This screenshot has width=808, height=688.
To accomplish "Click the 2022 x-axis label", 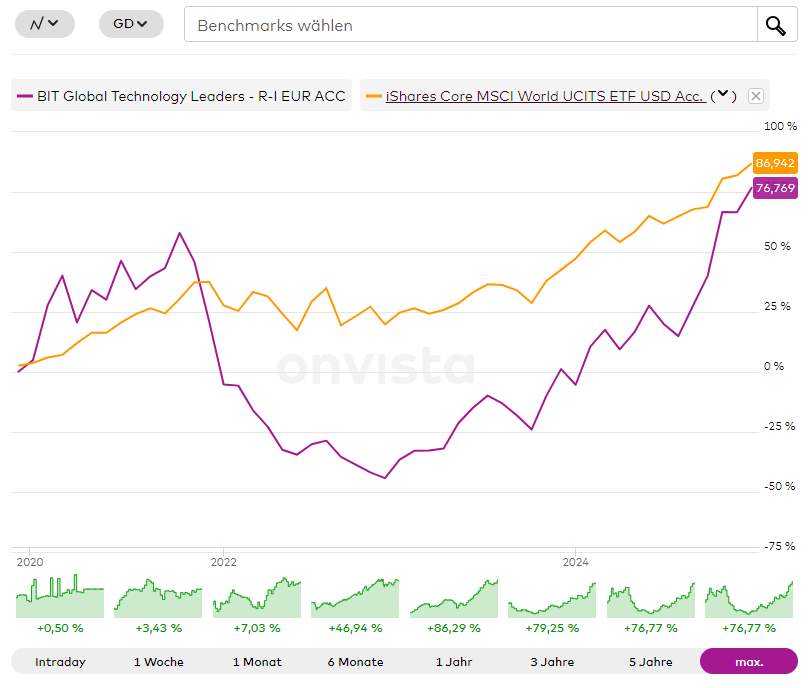I will pyautogui.click(x=224, y=562).
